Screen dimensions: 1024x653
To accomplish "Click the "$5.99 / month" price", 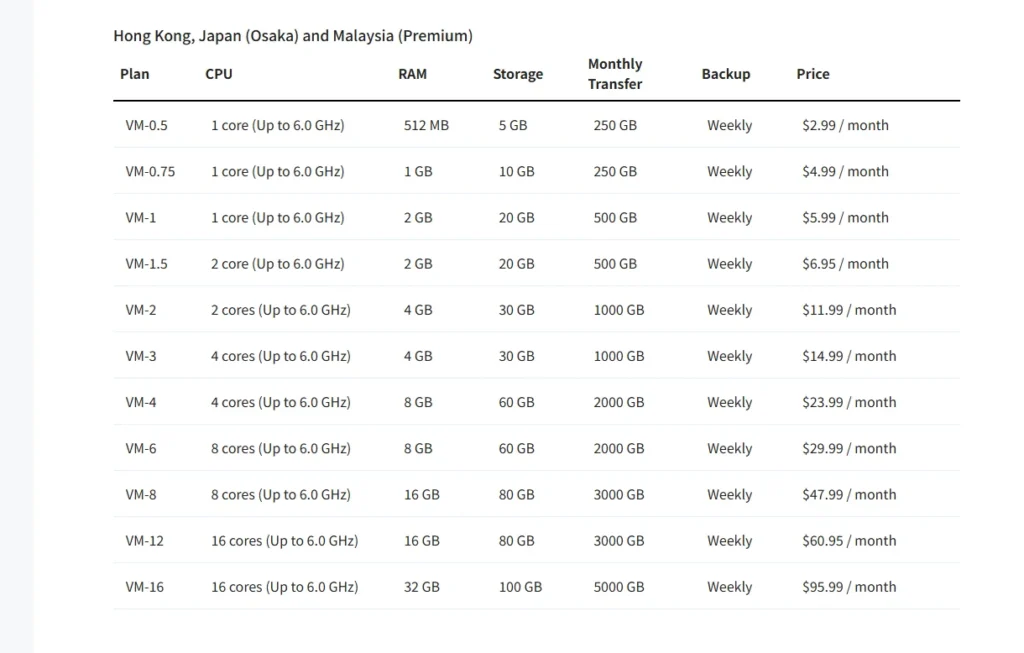I will (846, 218).
